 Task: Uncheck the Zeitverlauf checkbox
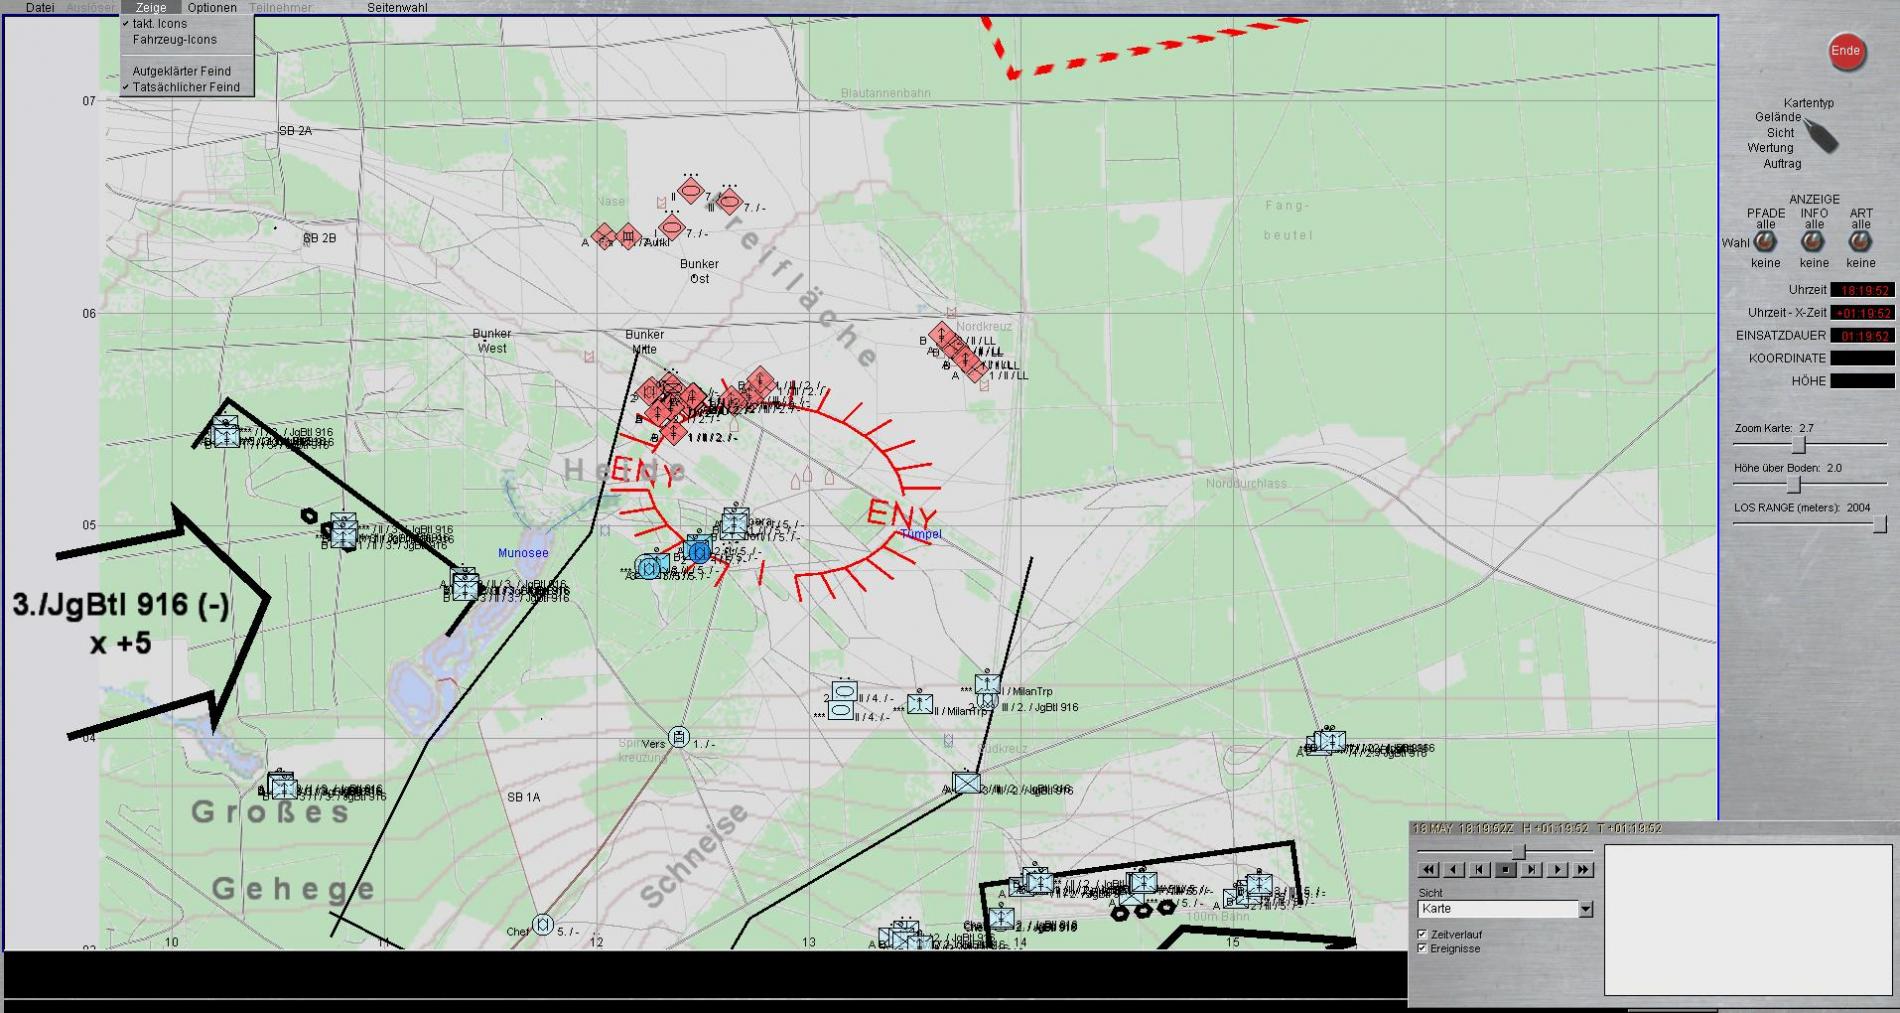(x=1422, y=934)
